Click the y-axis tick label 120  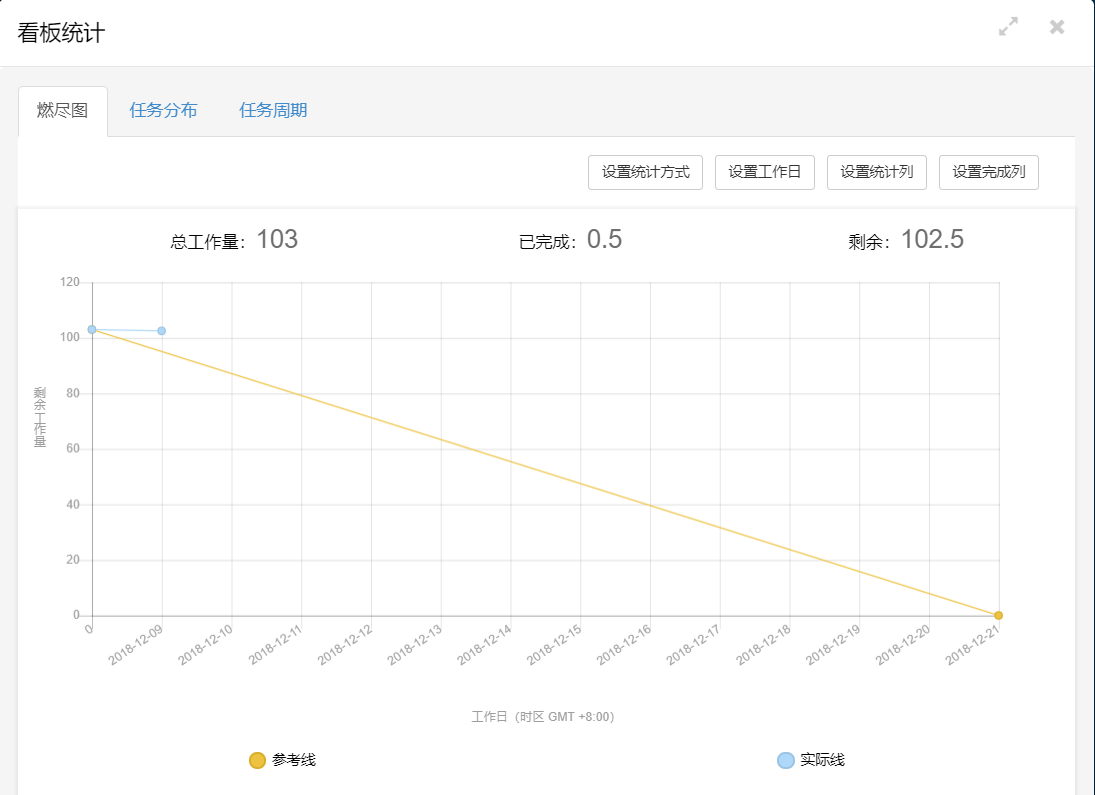(x=70, y=282)
